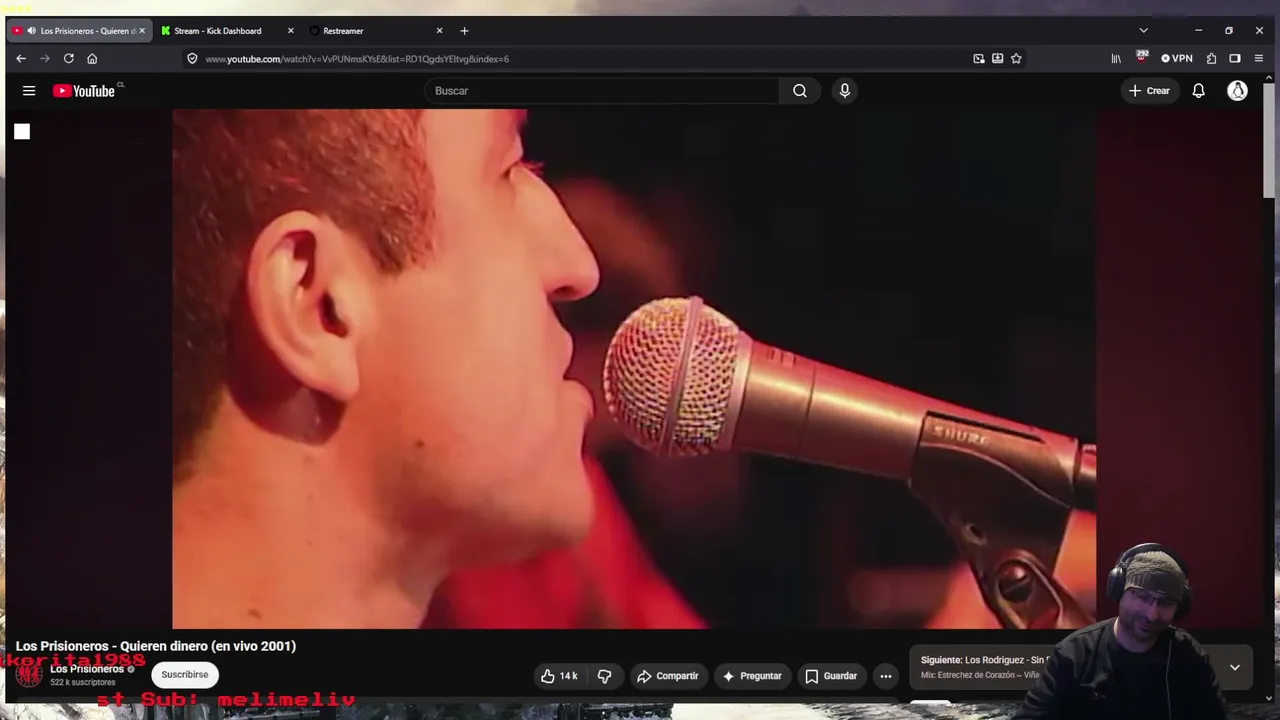
Task: Go to YouTube home via logo
Action: click(x=86, y=91)
